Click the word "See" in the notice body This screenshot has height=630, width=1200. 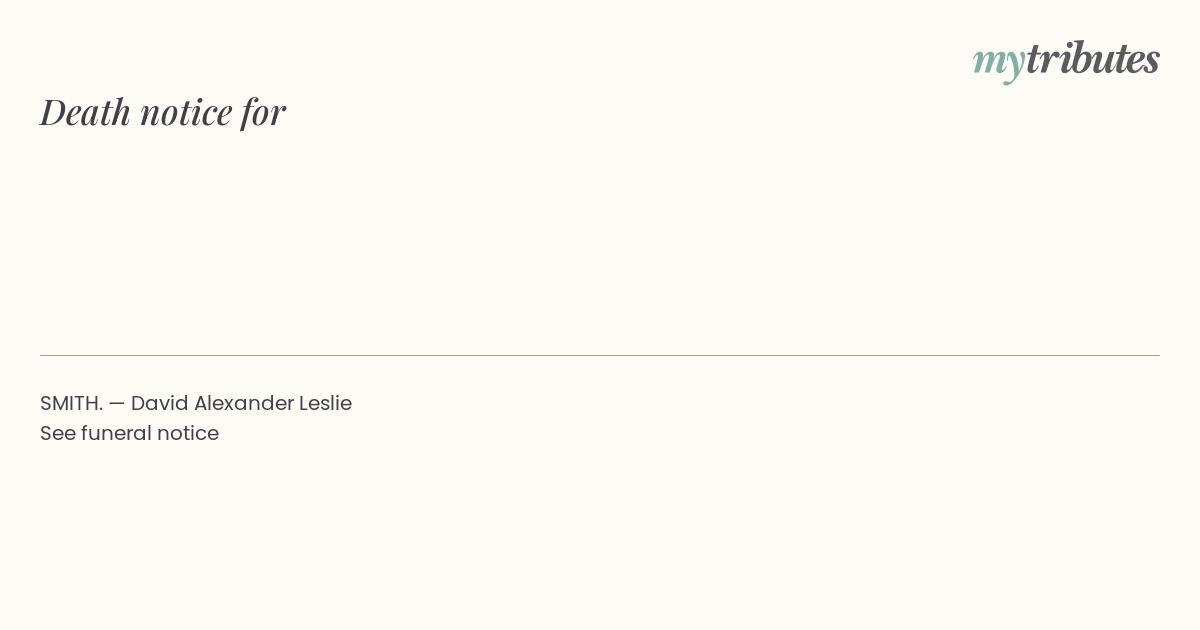pyautogui.click(x=57, y=433)
